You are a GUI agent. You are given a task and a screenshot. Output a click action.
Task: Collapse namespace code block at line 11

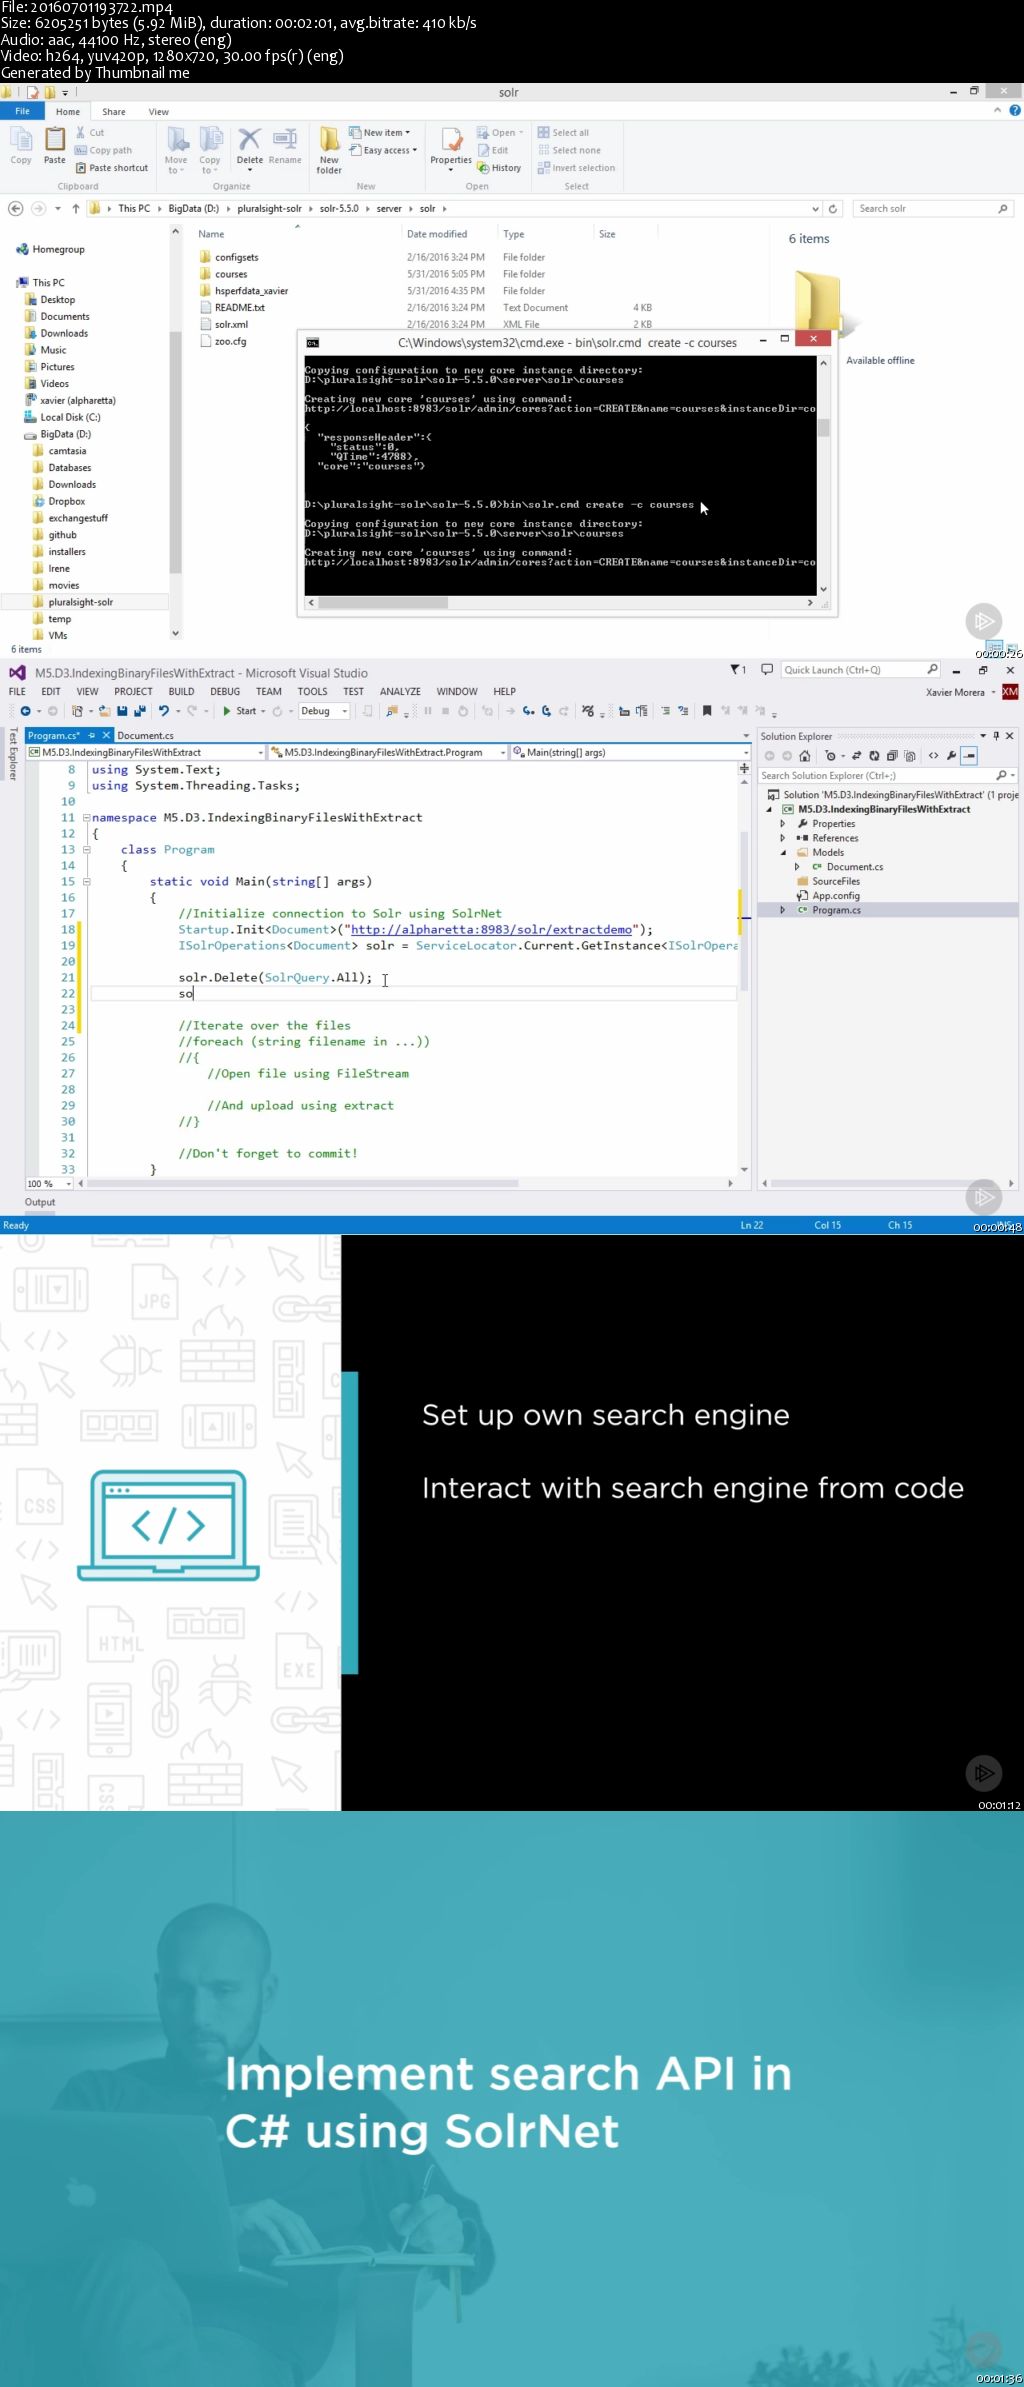86,817
